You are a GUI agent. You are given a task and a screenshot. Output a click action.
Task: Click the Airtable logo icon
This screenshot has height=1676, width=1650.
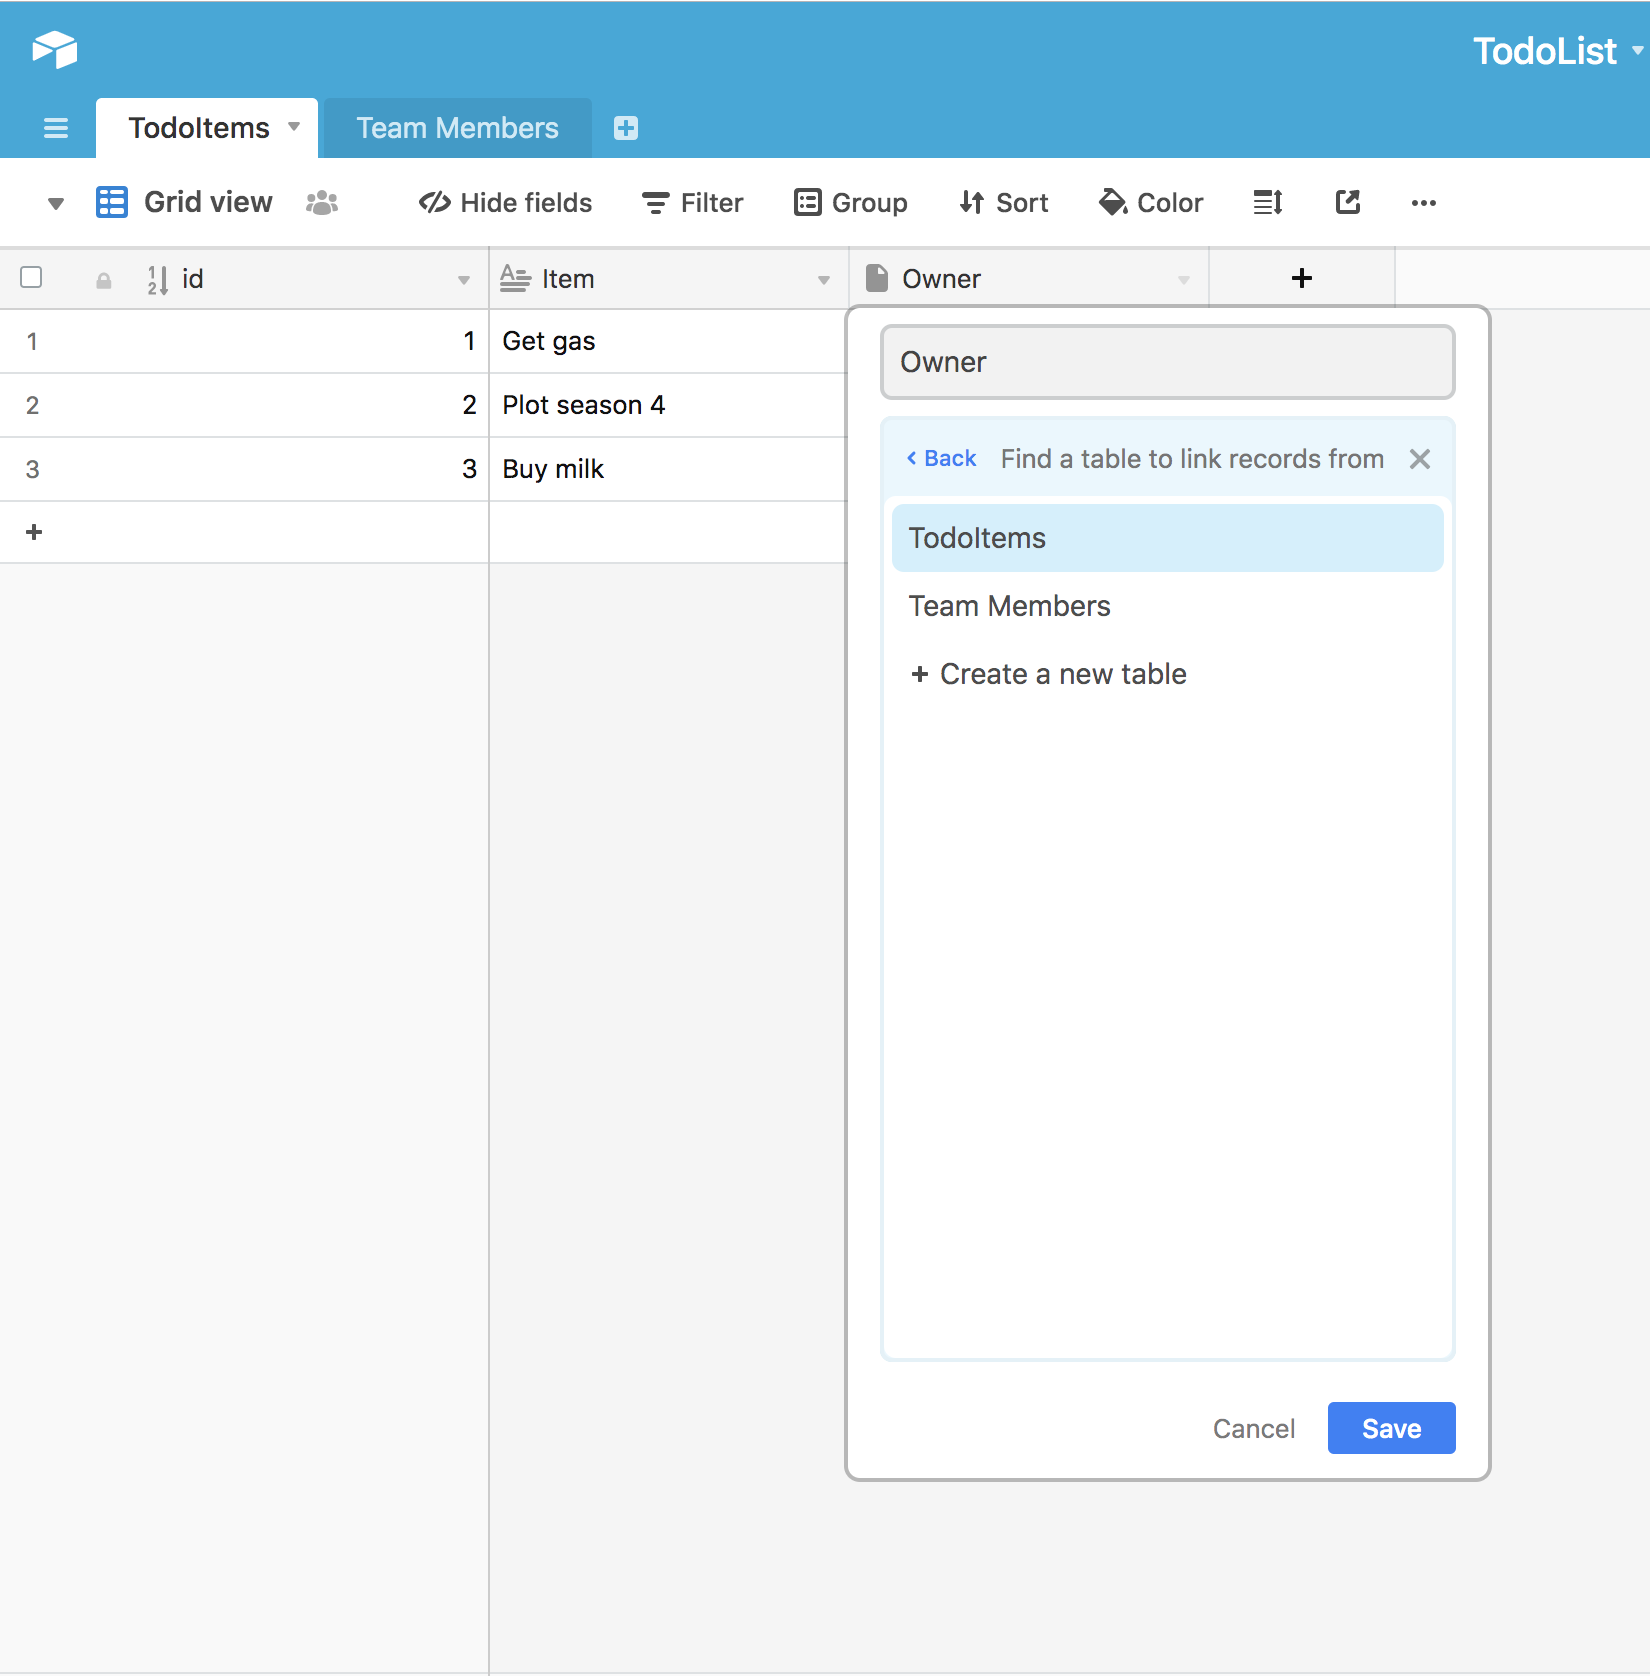click(x=55, y=49)
